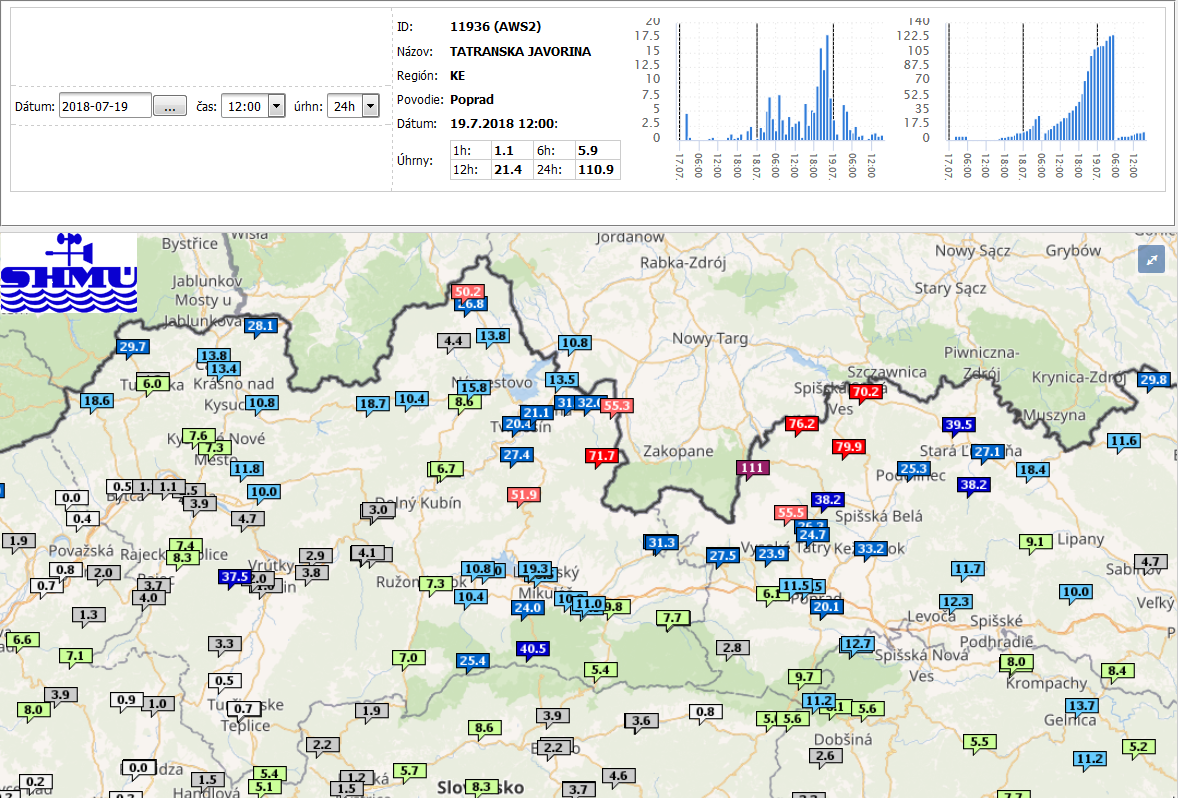Click the SHMU logo
This screenshot has height=798, width=1178.
click(69, 273)
